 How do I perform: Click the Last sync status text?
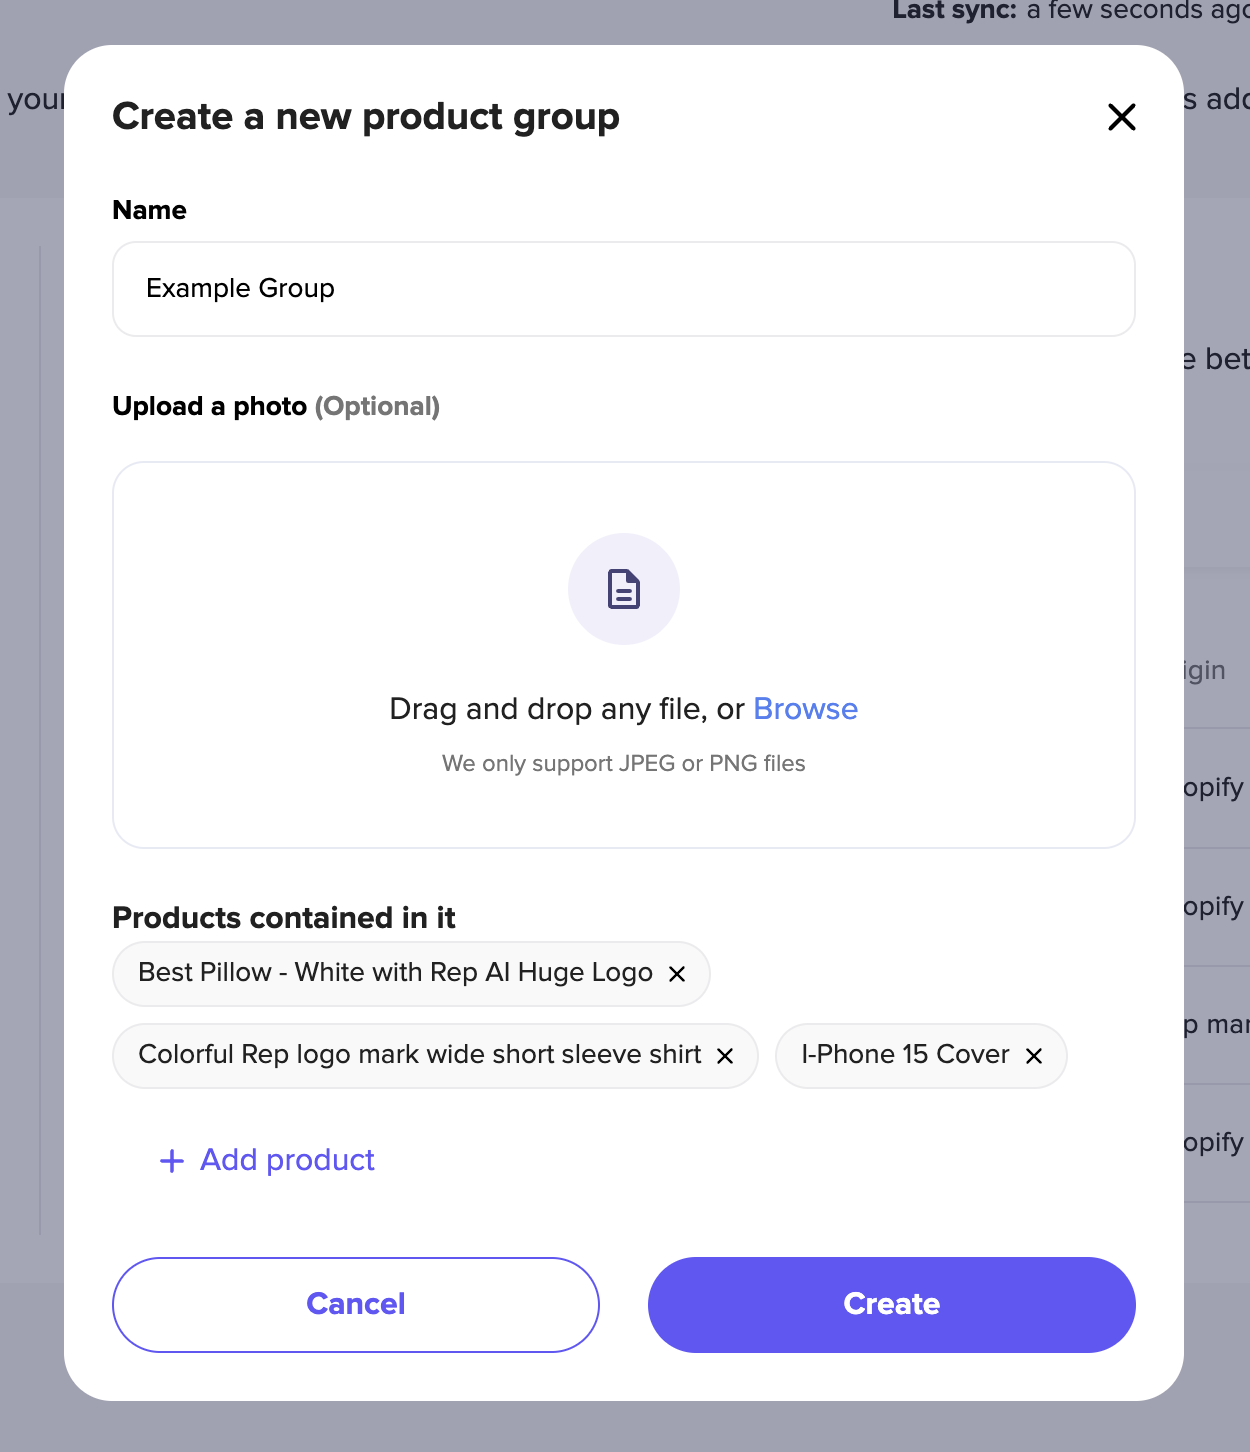coord(1071,10)
